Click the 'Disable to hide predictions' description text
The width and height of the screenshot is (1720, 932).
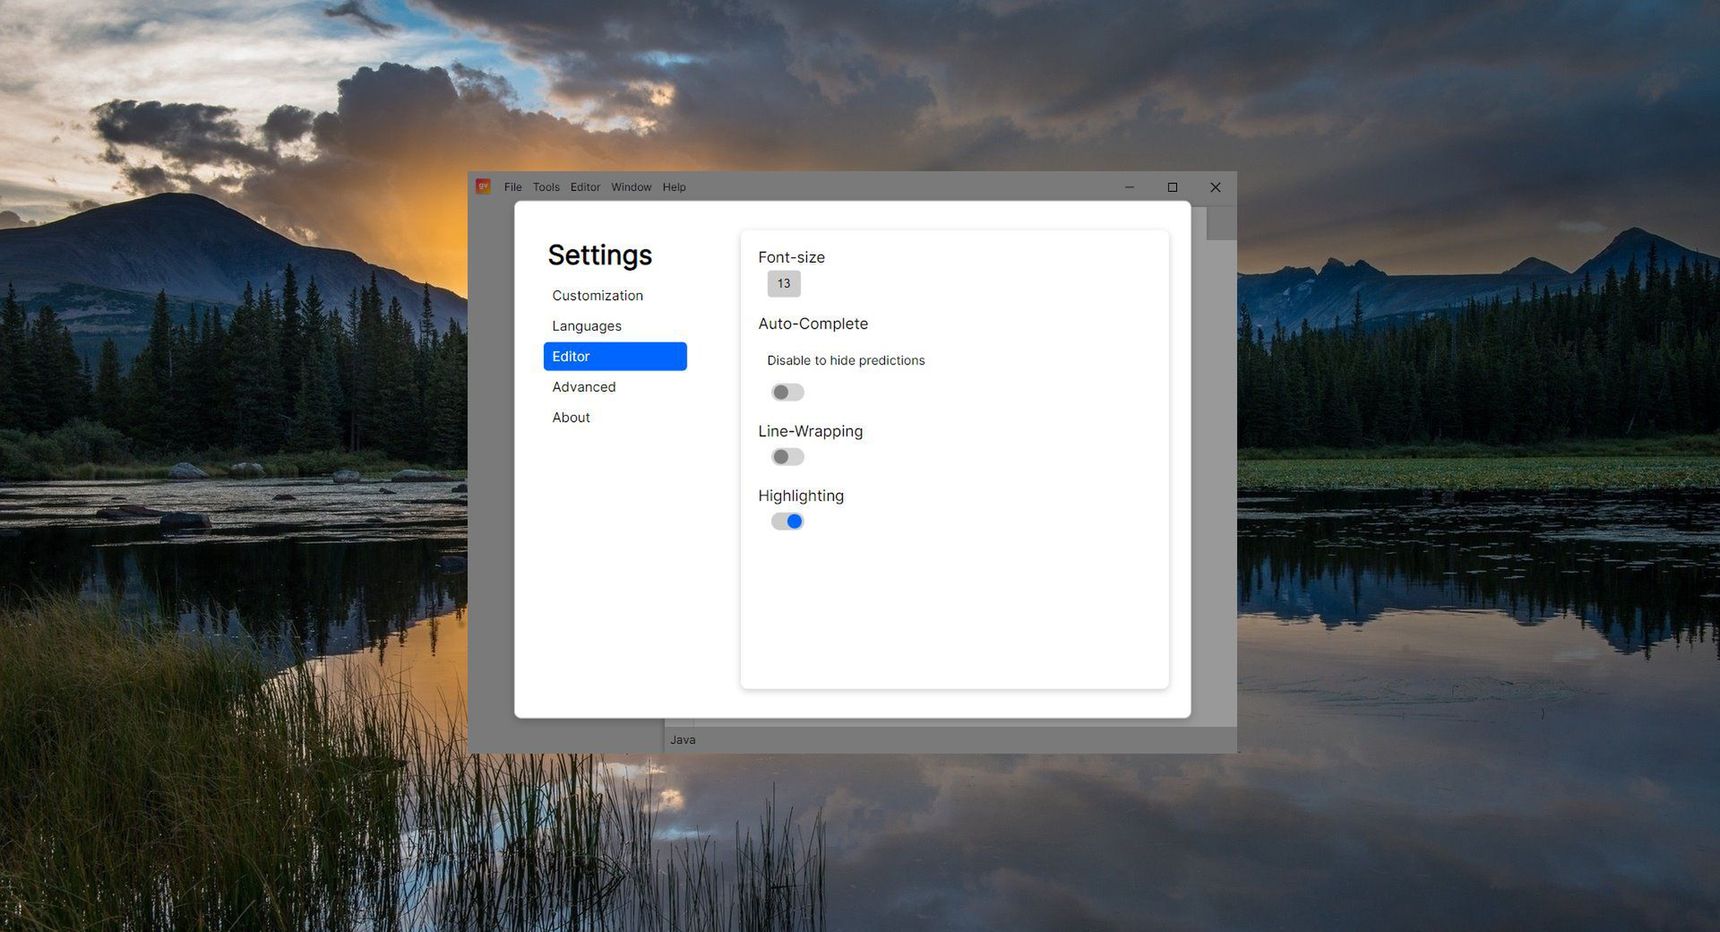(846, 361)
